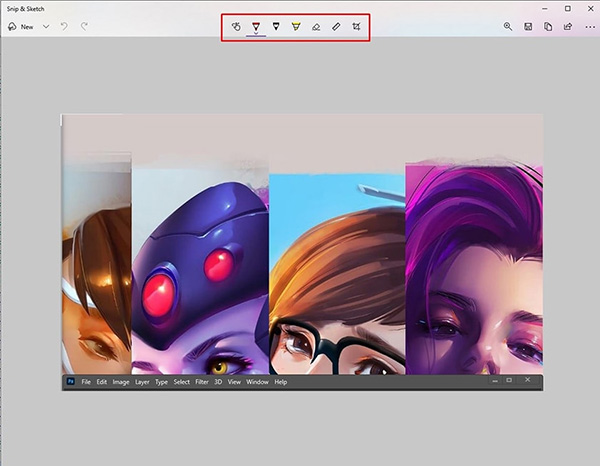Minimize the captured Photoshop window

(495, 381)
